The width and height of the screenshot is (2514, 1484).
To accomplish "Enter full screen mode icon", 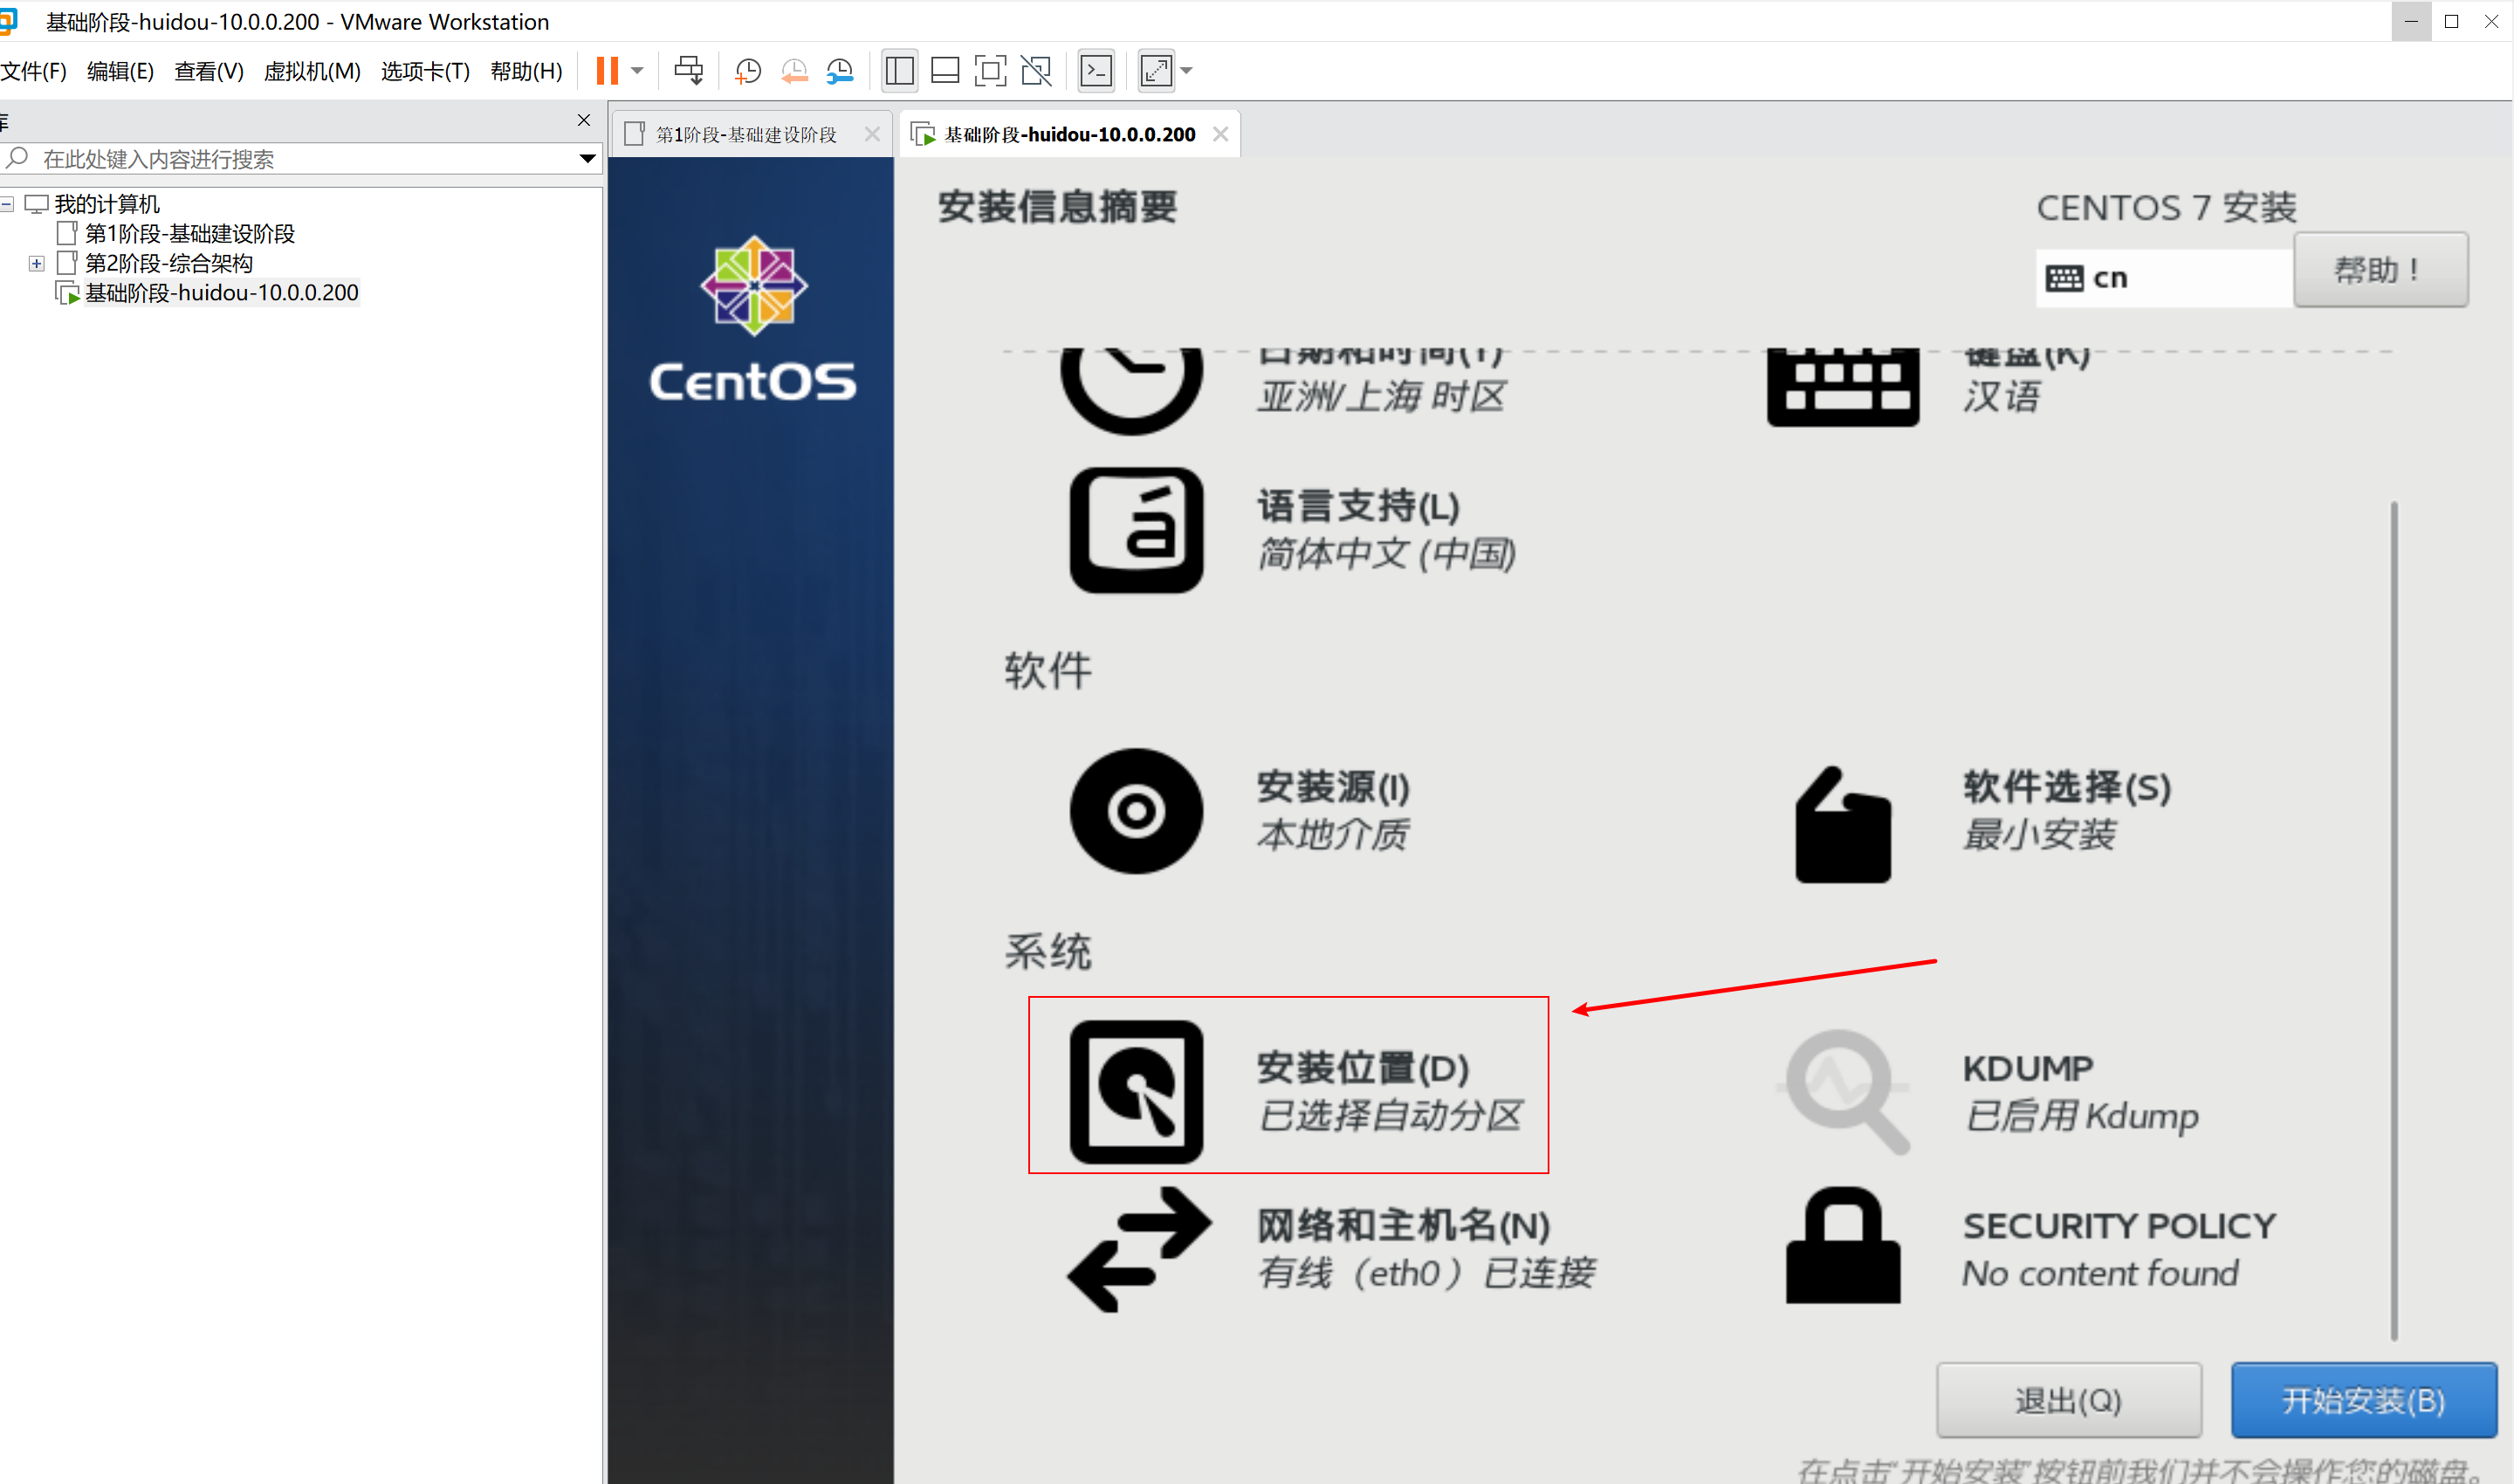I will [990, 70].
